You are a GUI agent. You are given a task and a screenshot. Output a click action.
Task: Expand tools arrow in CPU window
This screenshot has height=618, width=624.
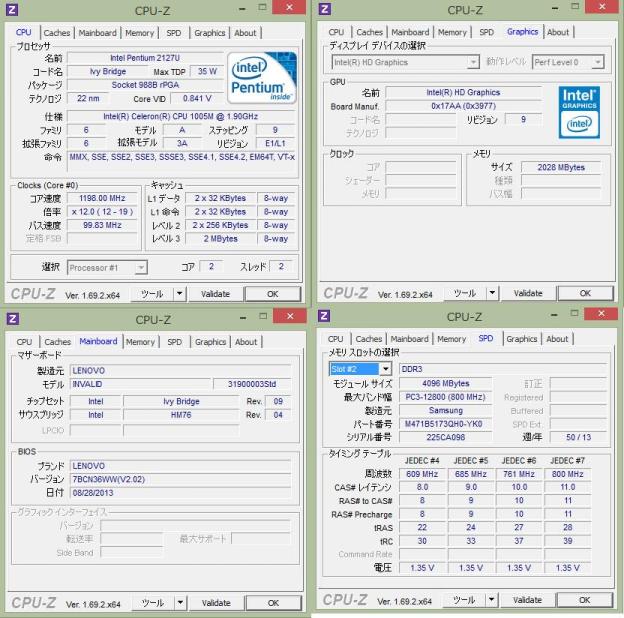[x=179, y=294]
